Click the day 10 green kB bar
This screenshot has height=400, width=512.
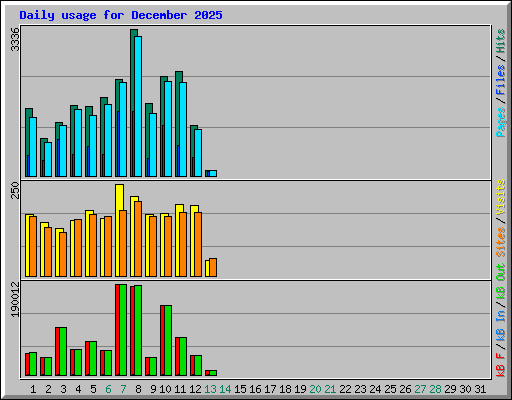168,340
